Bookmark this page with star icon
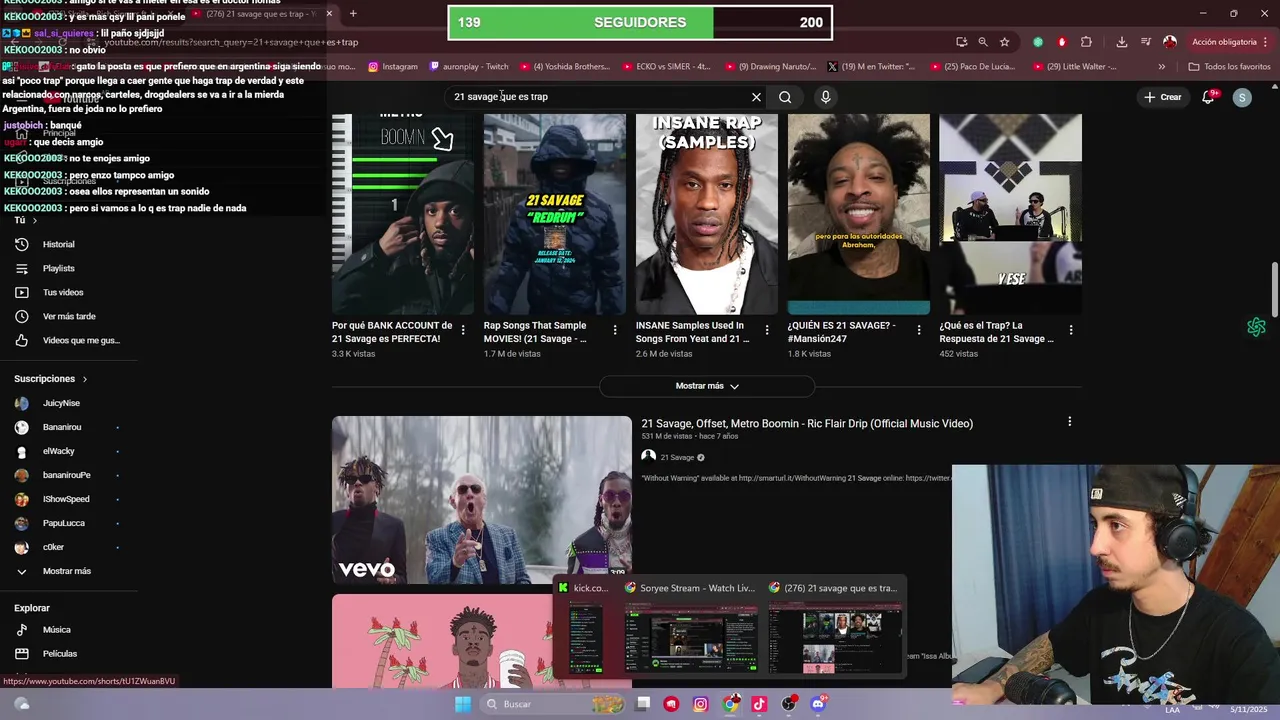This screenshot has height=720, width=1280. 1004,42
